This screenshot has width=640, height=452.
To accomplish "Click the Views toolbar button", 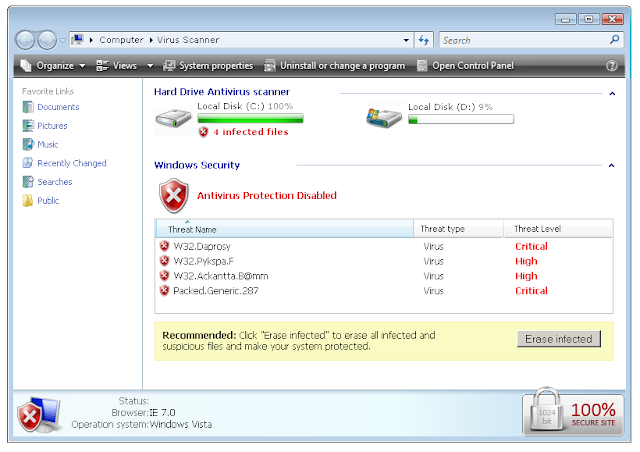I will point(117,66).
